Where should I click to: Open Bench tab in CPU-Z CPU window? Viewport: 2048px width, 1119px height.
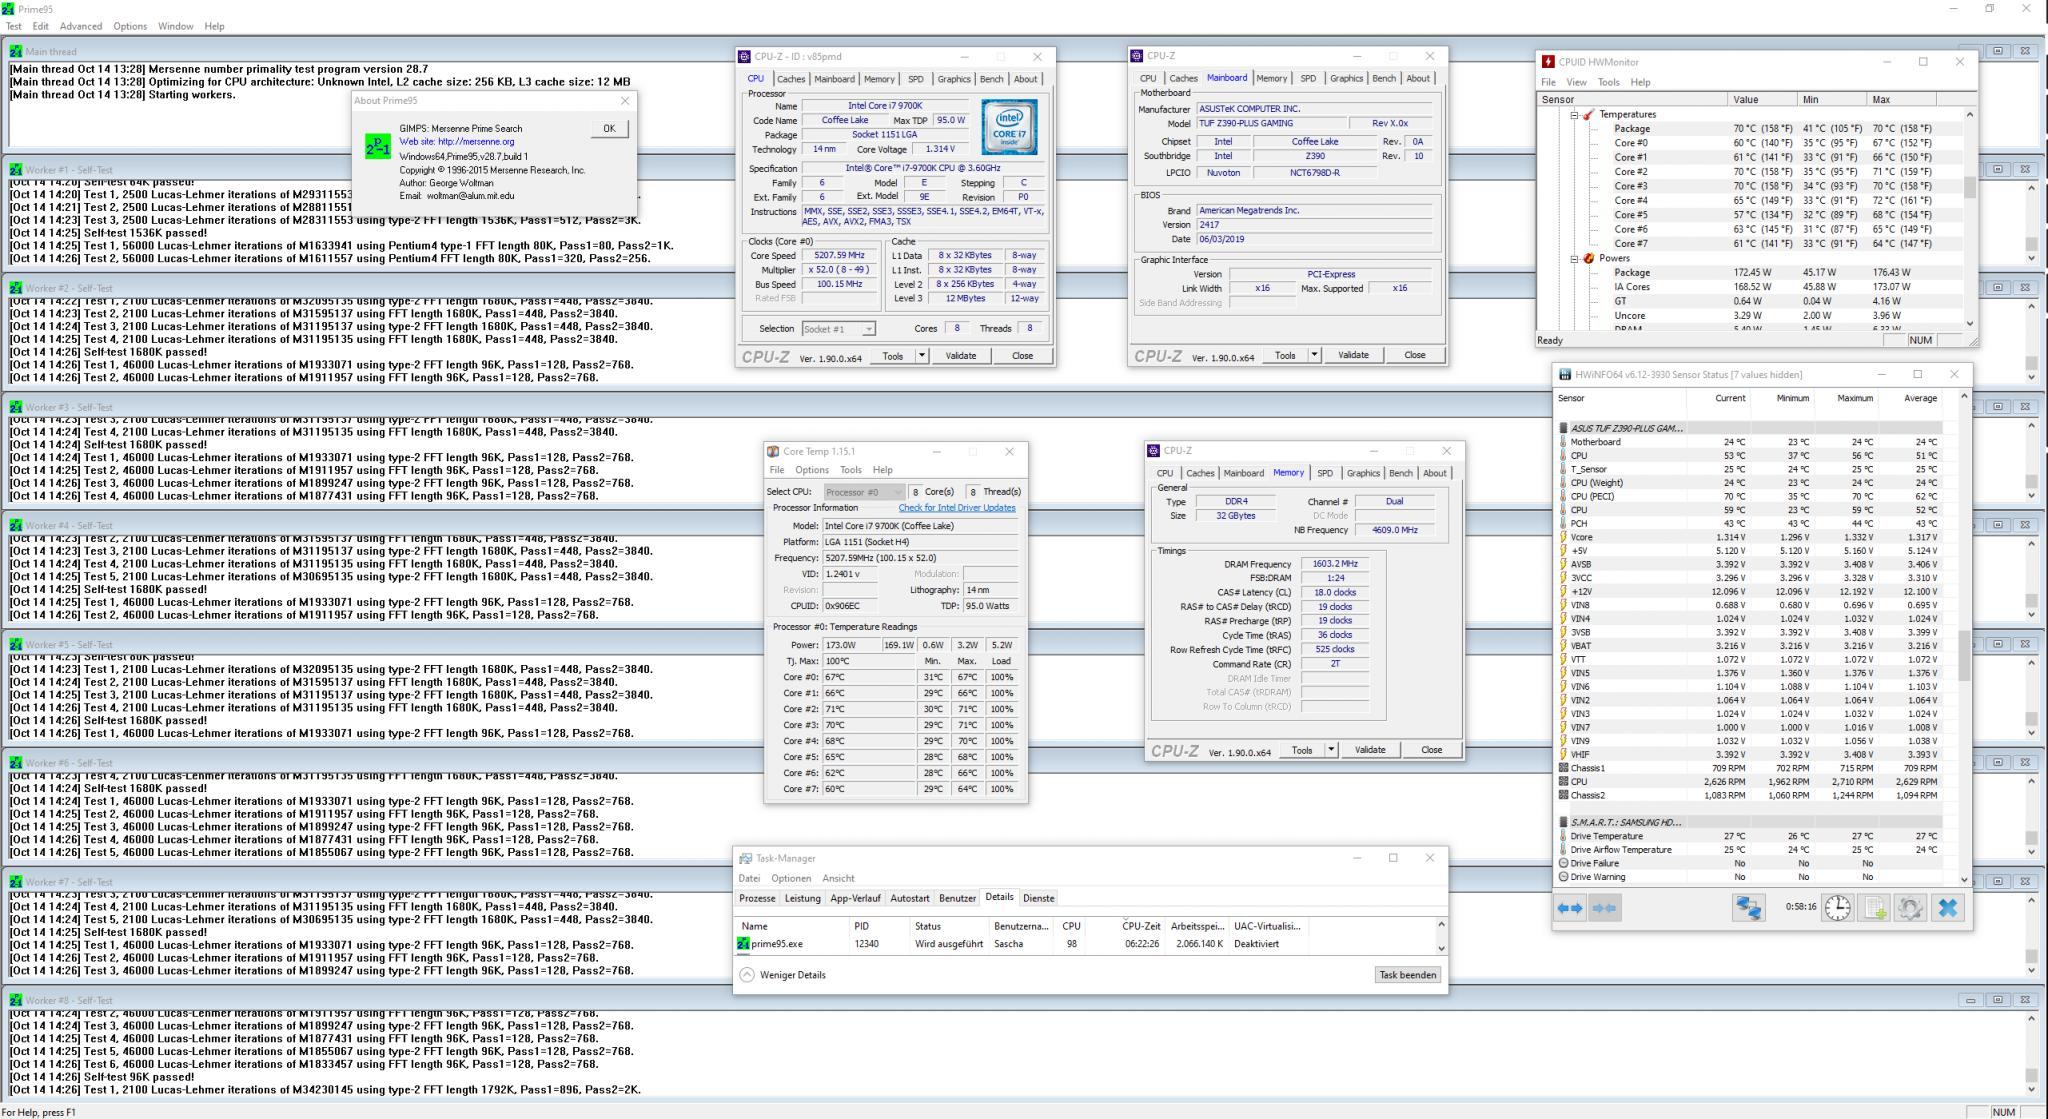click(991, 79)
